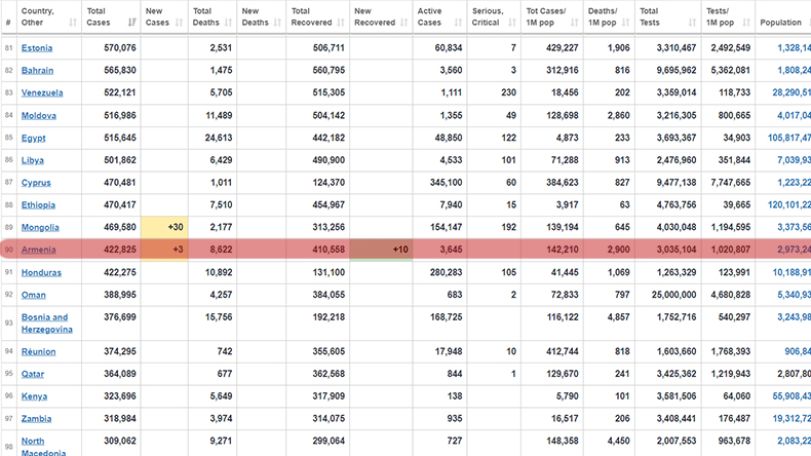The width and height of the screenshot is (811, 456).
Task: Open the Bosnia and Herzegovina link
Action: pos(47,323)
